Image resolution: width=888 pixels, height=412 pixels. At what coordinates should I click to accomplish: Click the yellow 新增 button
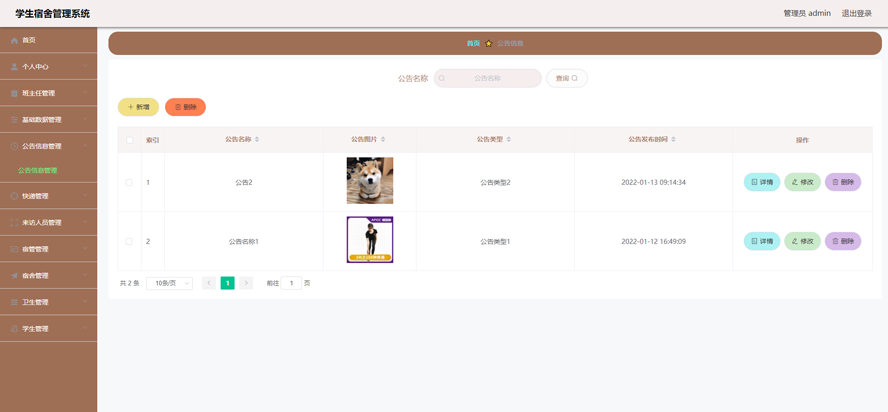coord(138,107)
